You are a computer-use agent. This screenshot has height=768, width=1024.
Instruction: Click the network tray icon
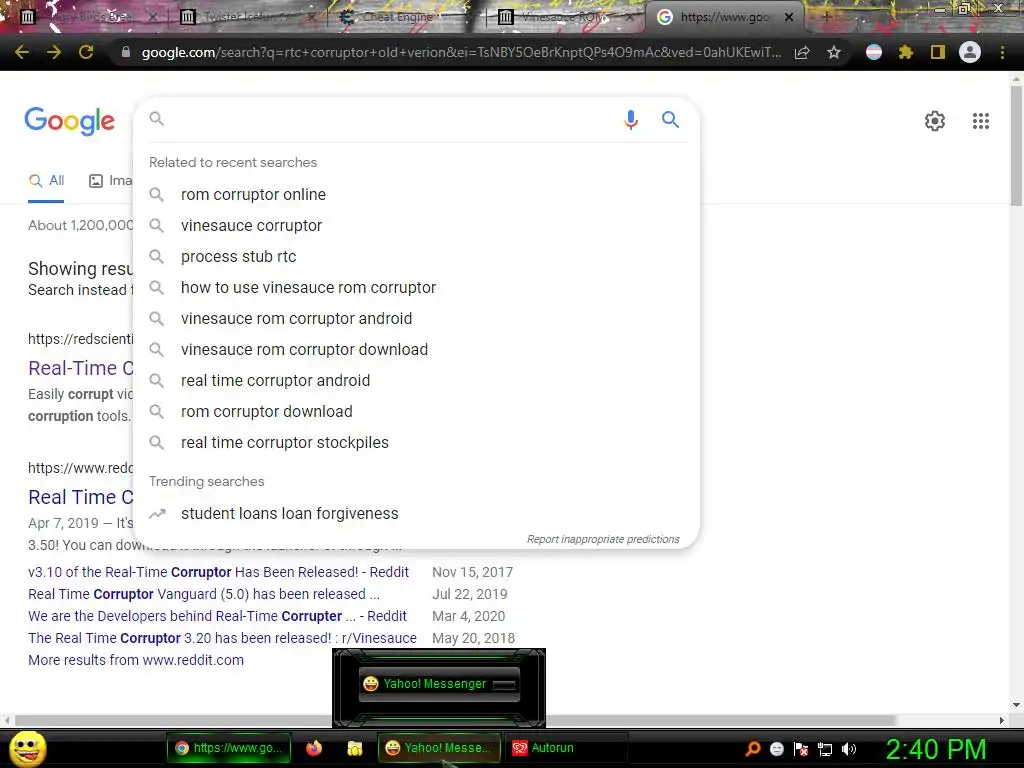tap(825, 749)
